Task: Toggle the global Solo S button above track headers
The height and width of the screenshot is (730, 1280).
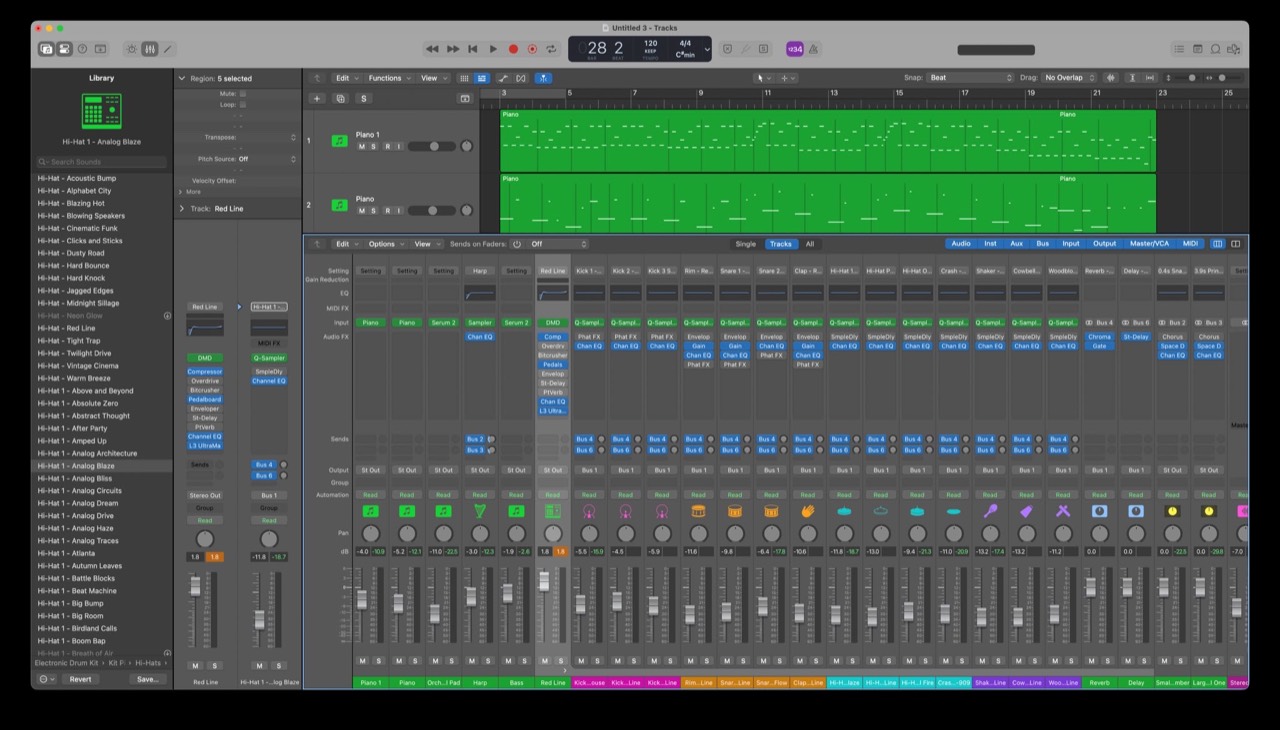Action: [x=363, y=98]
